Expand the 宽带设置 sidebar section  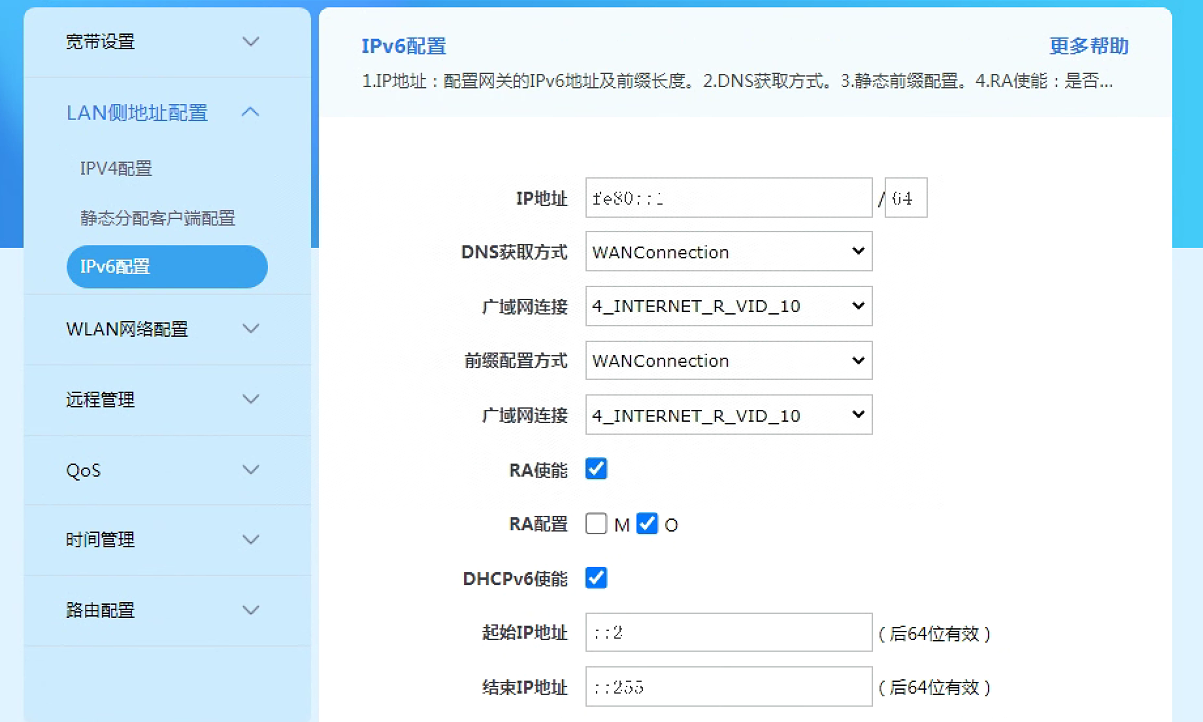coord(166,42)
